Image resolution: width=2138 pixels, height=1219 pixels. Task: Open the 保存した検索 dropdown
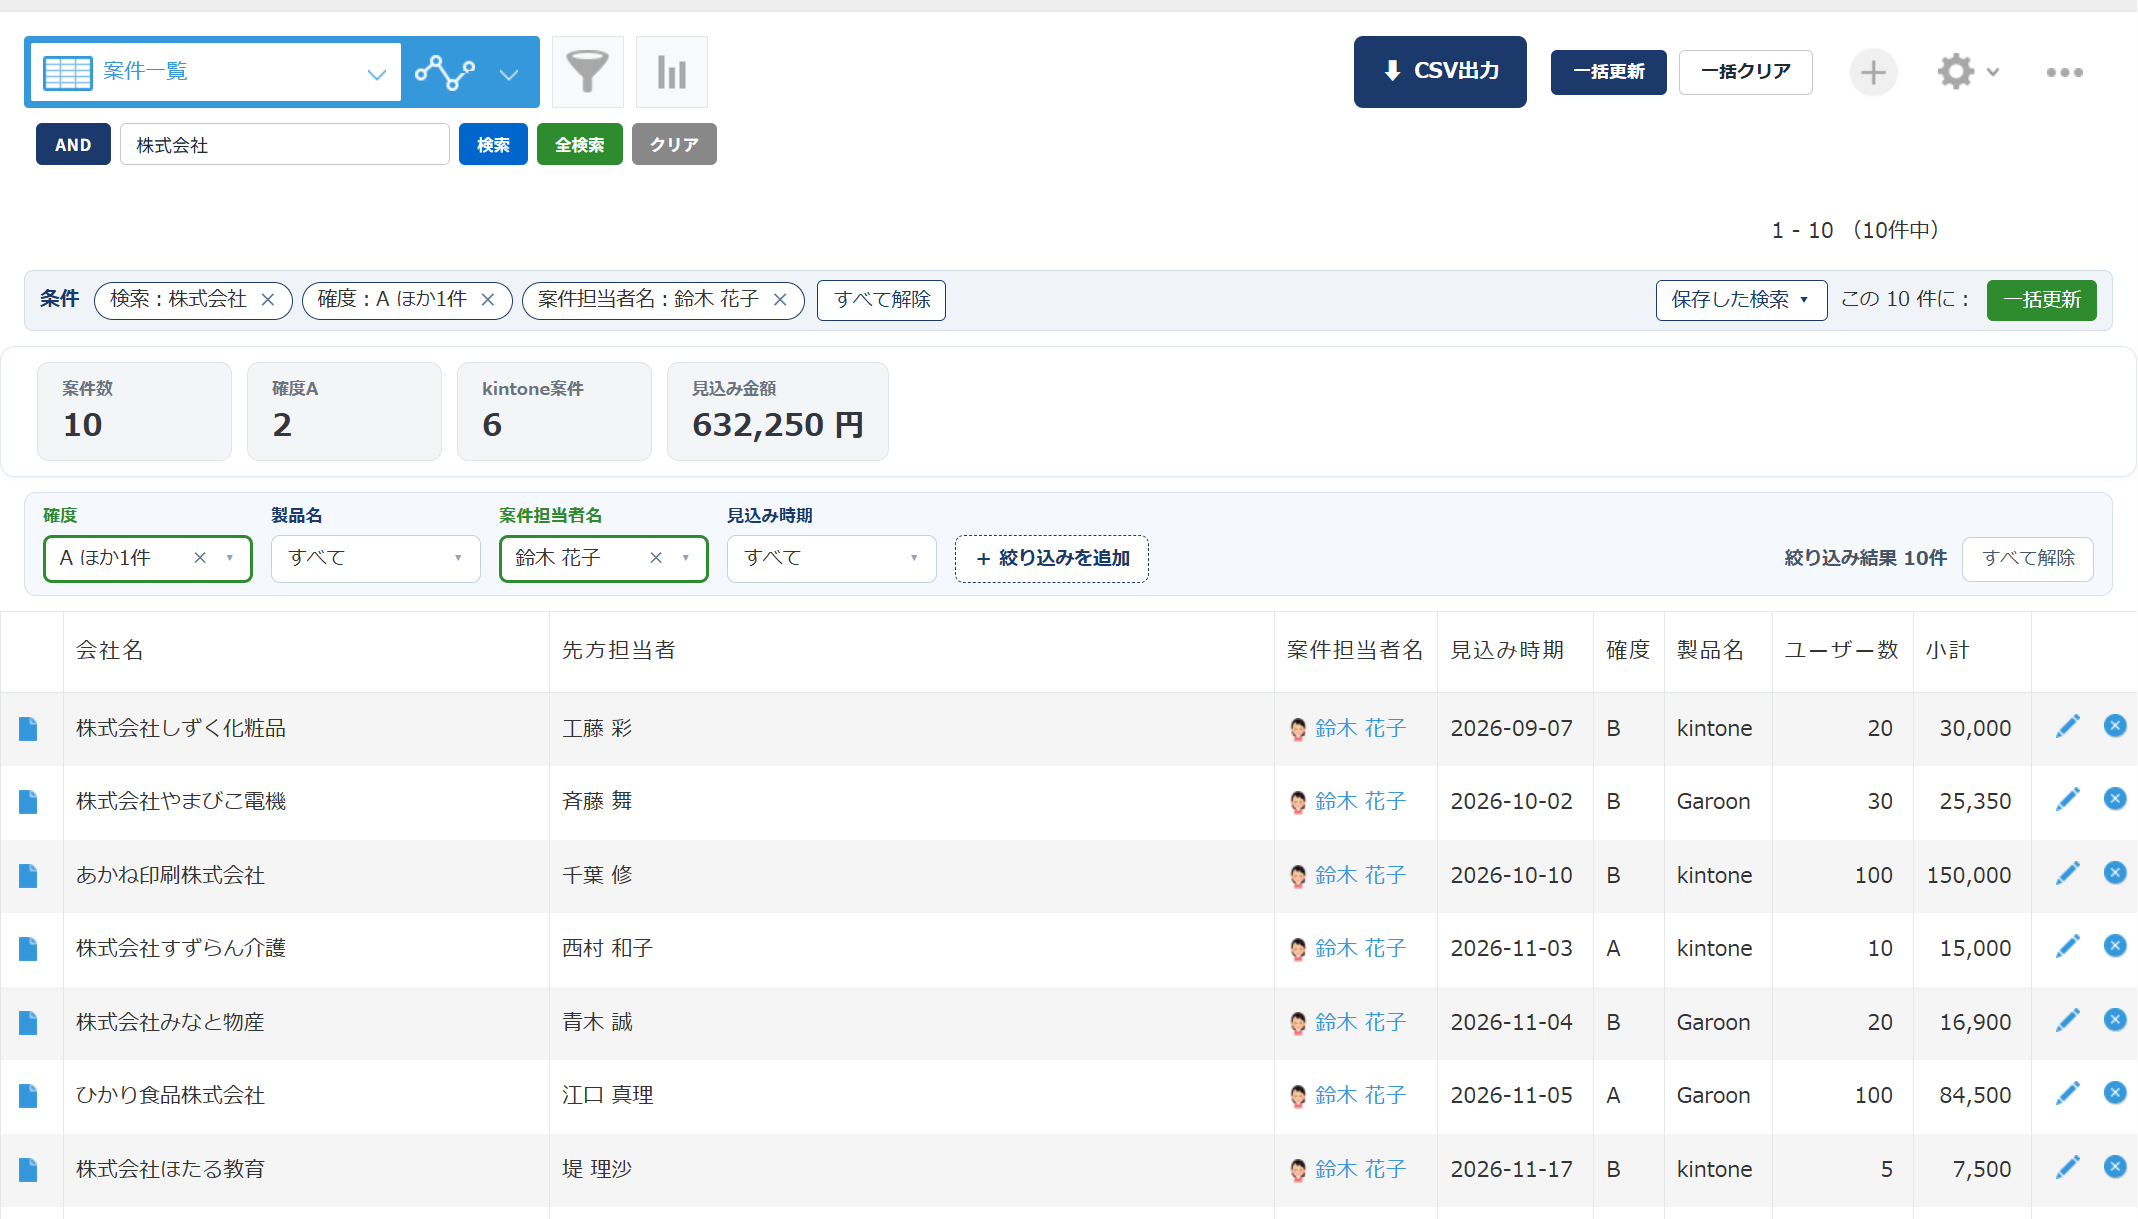pyautogui.click(x=1741, y=300)
